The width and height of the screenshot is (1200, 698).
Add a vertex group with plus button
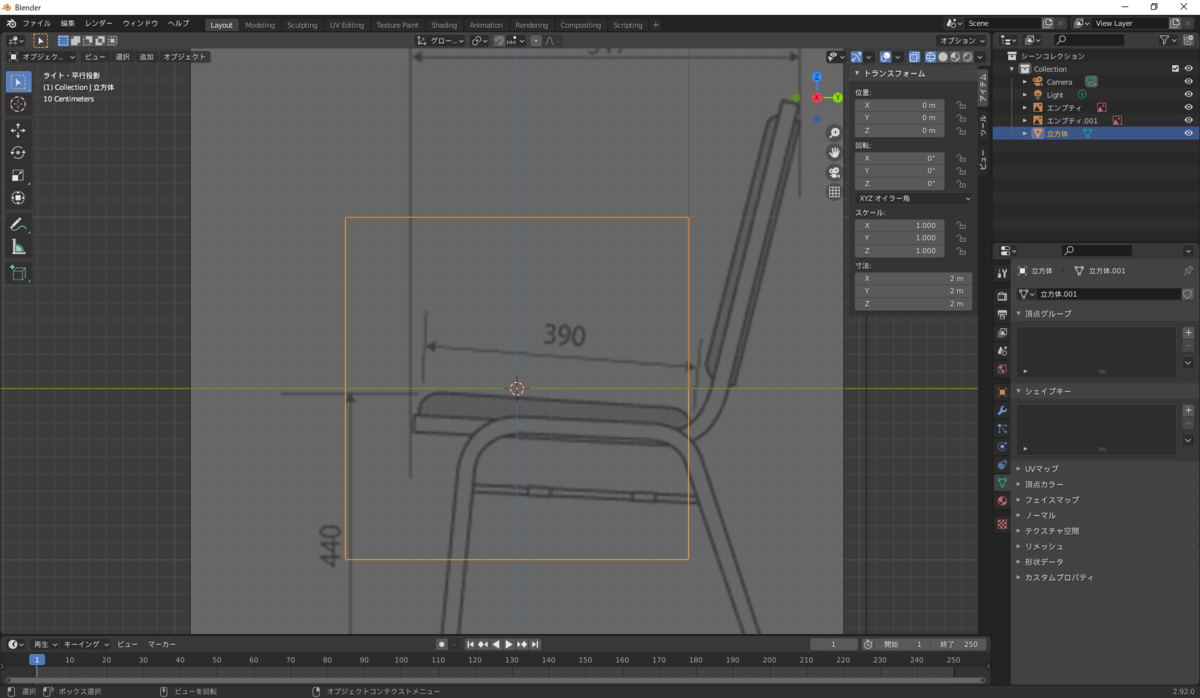[1188, 333]
